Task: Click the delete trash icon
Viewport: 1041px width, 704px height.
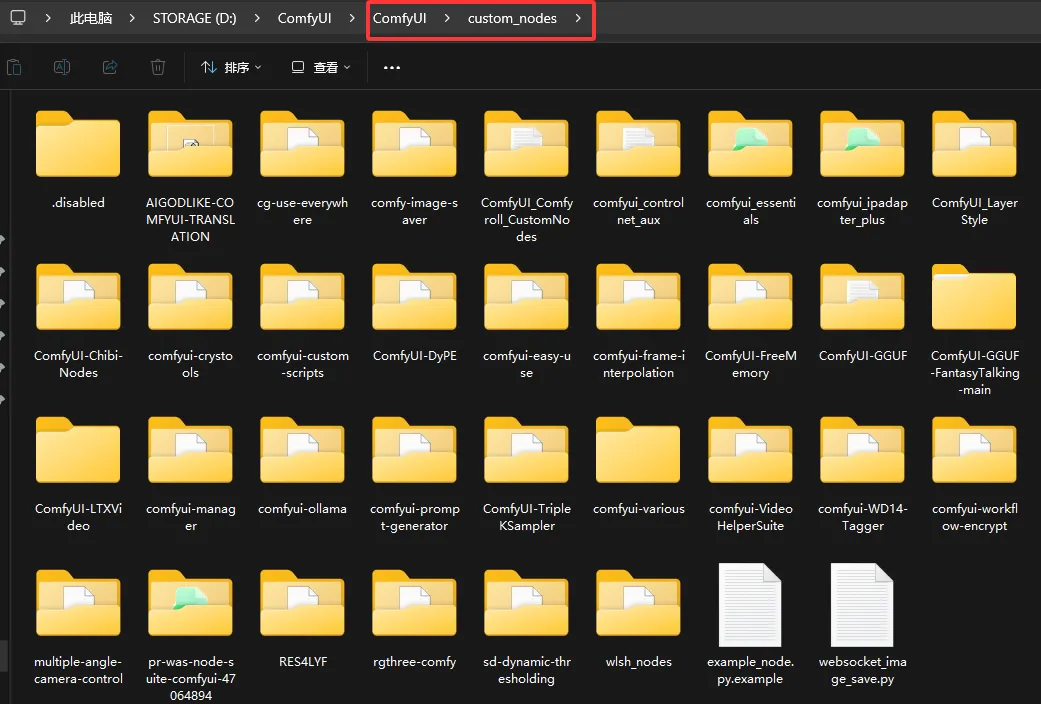Action: coord(158,67)
